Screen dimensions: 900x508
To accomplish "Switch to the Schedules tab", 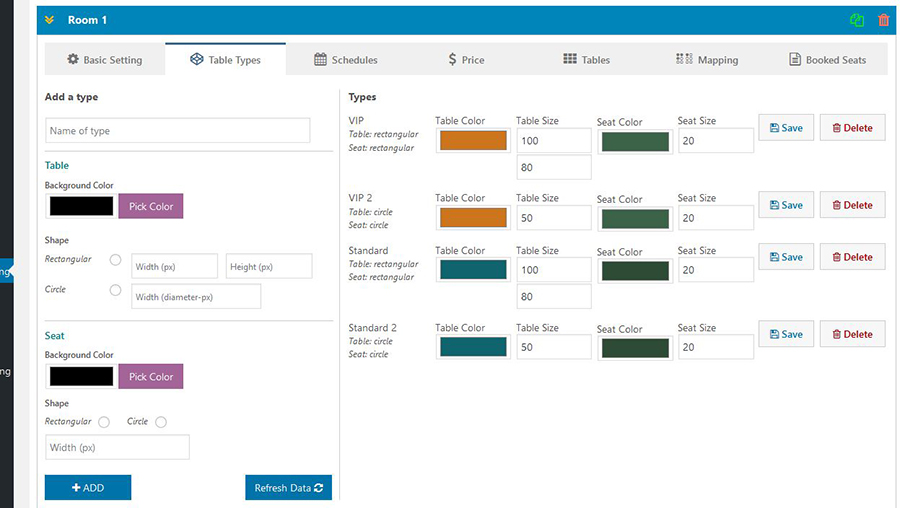I will 346,60.
